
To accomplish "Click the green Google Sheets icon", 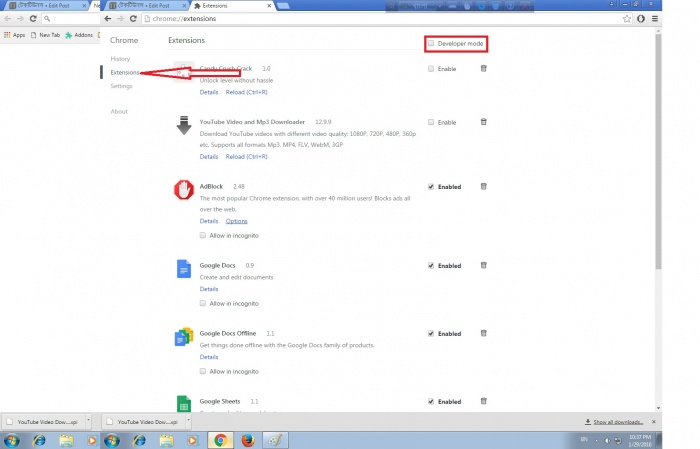I will (x=183, y=403).
